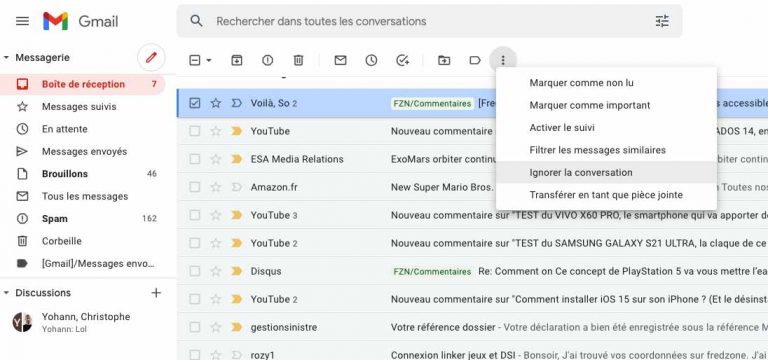Tick the gestionsinistre email checkbox

[x=194, y=327]
